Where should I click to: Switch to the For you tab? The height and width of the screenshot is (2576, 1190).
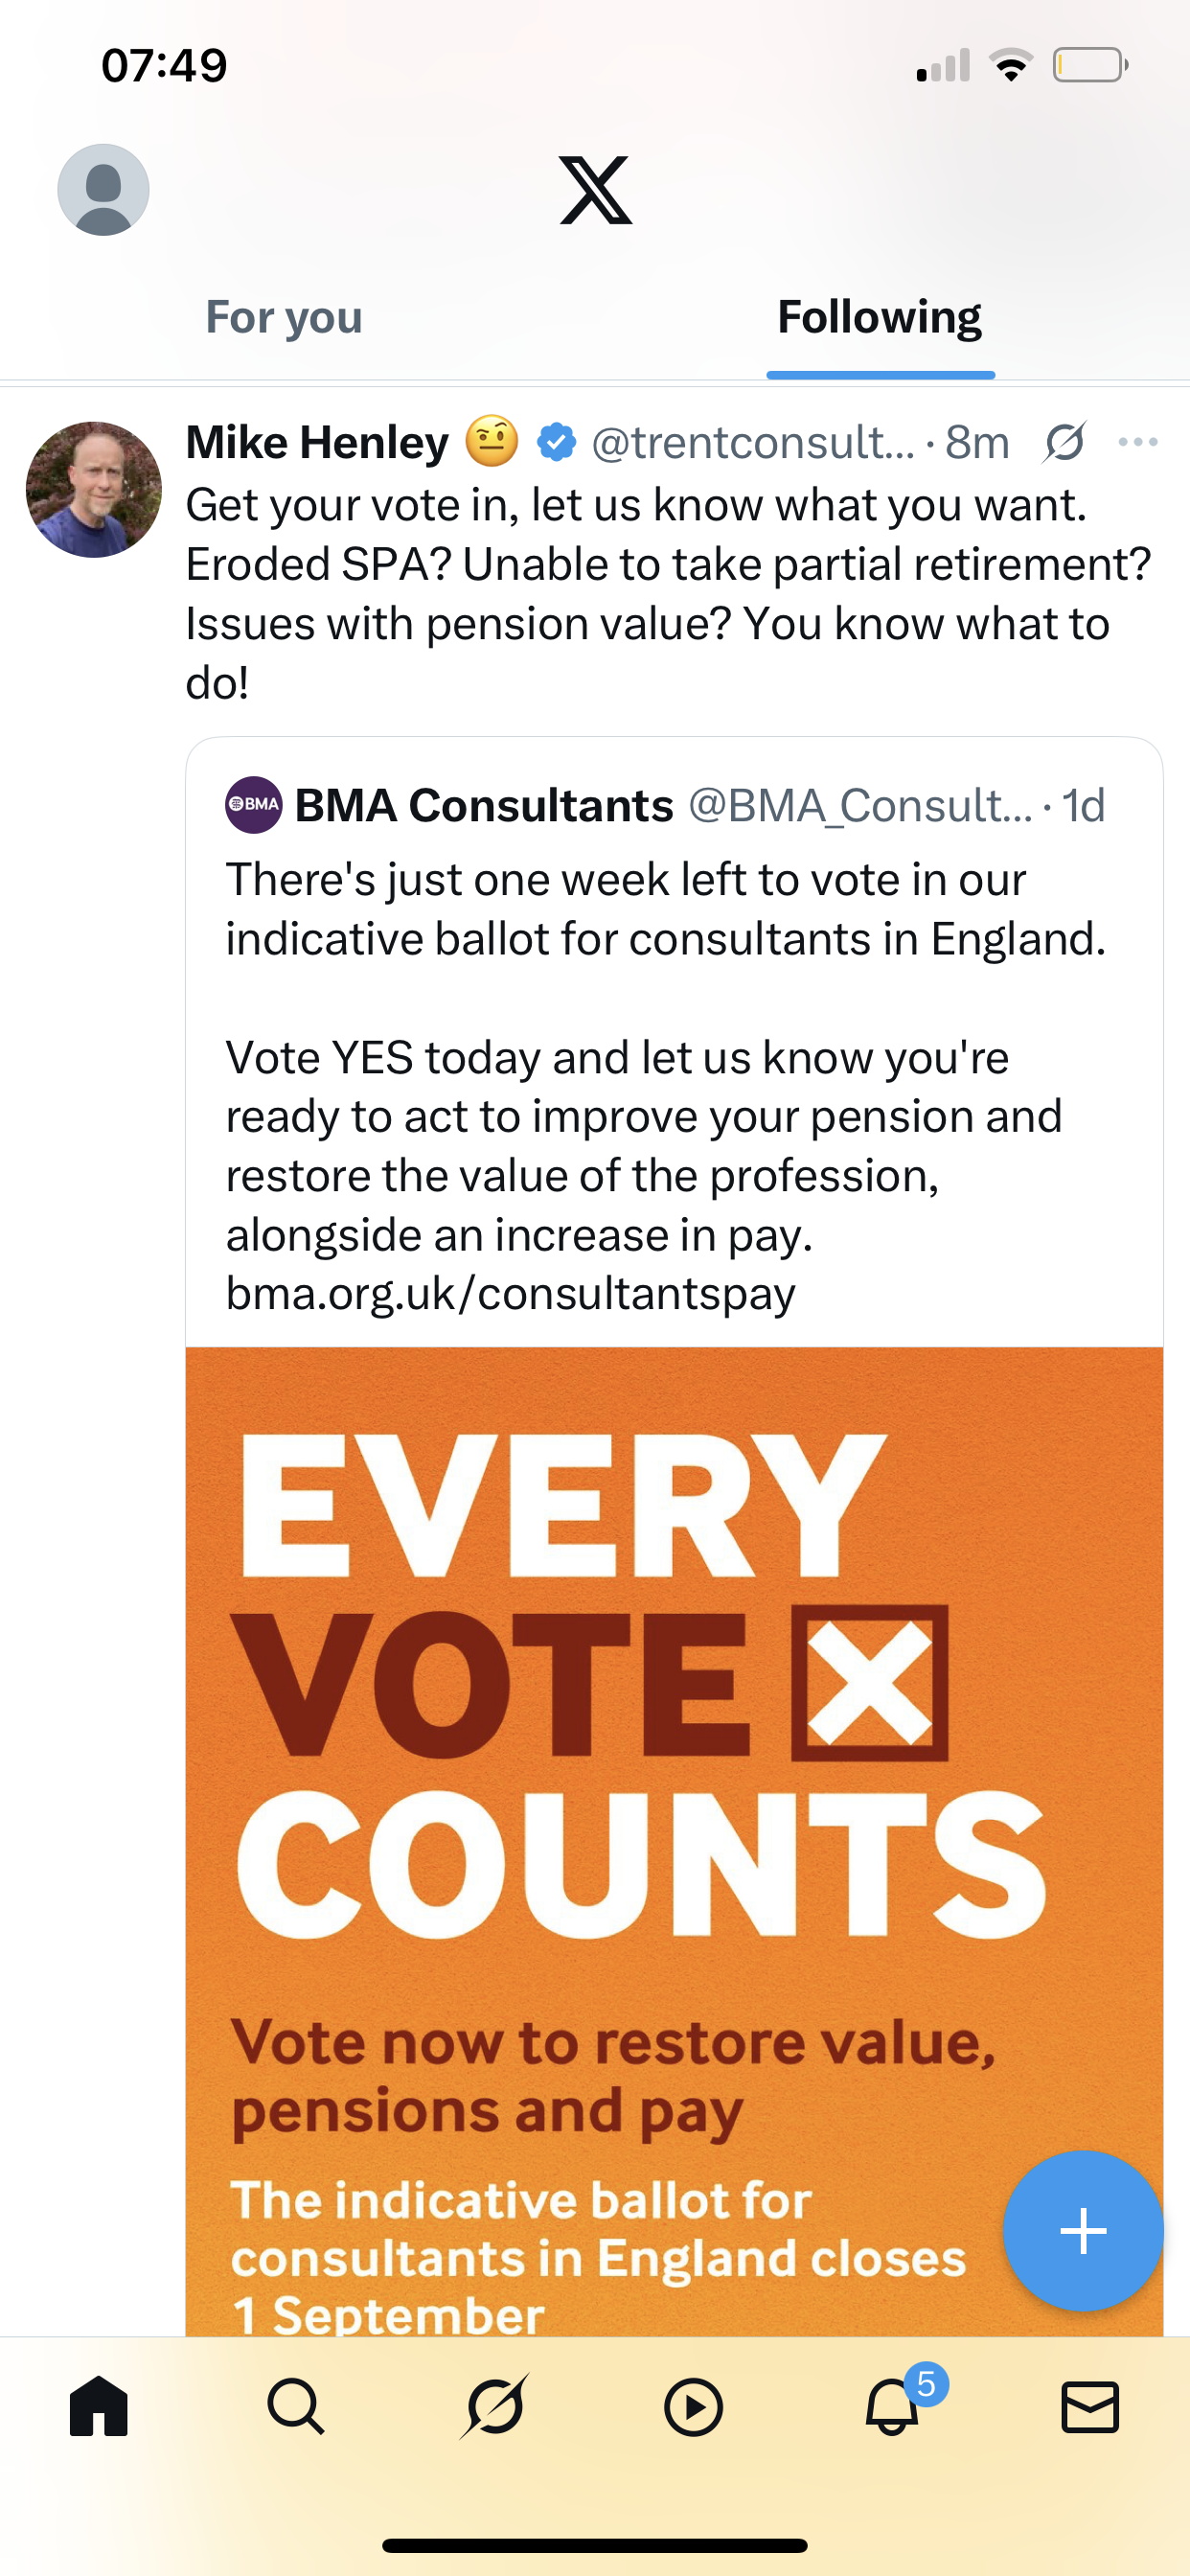tap(284, 317)
